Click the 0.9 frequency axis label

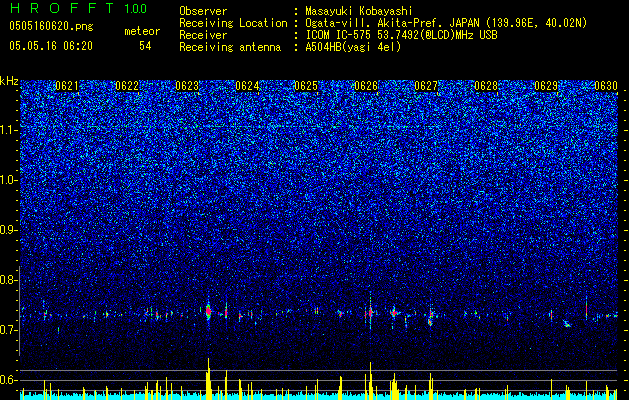(x=9, y=230)
